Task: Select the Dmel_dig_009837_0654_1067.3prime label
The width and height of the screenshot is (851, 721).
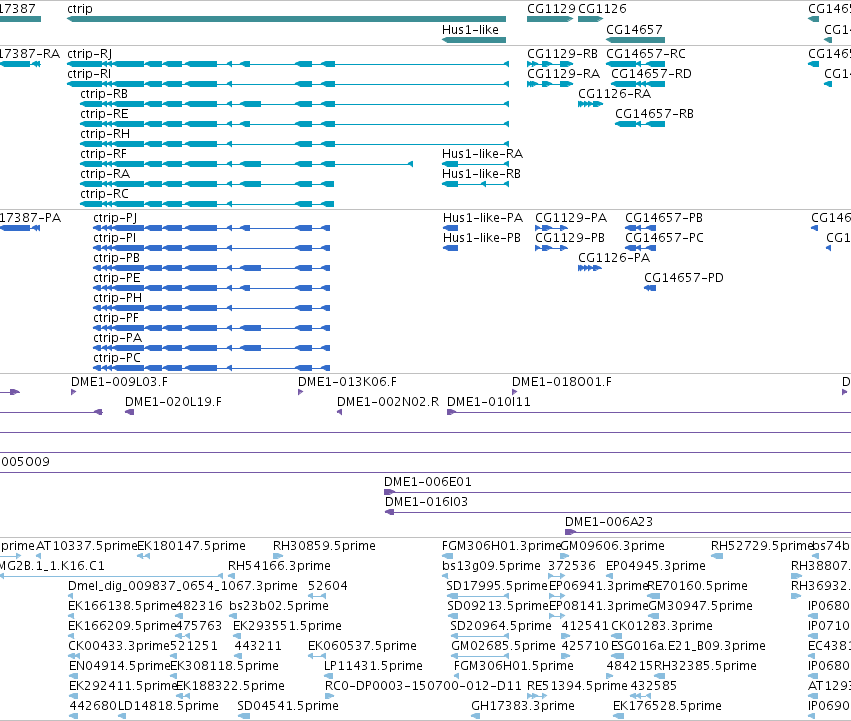Action: point(183,586)
